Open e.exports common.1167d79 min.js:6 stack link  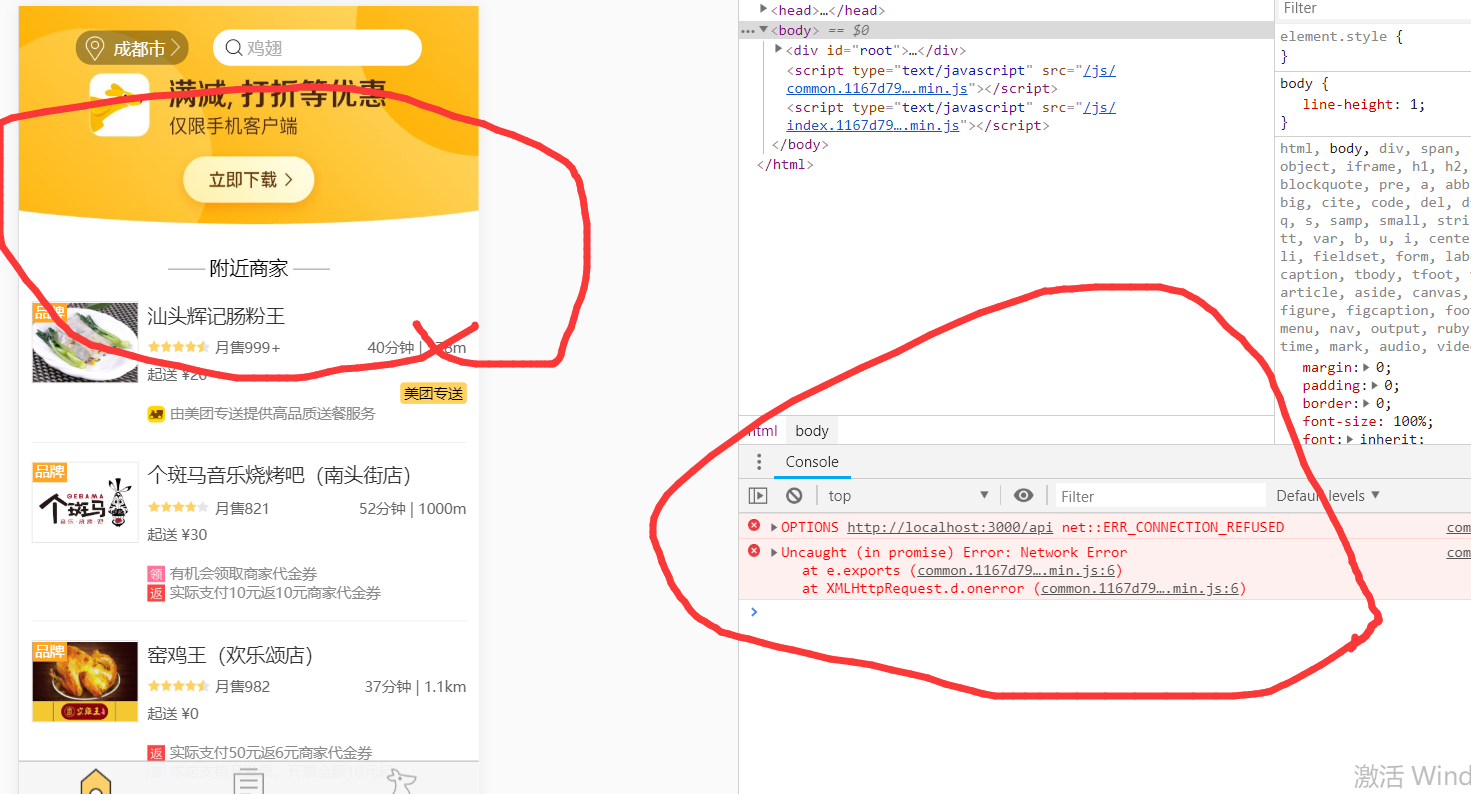pos(1016,571)
